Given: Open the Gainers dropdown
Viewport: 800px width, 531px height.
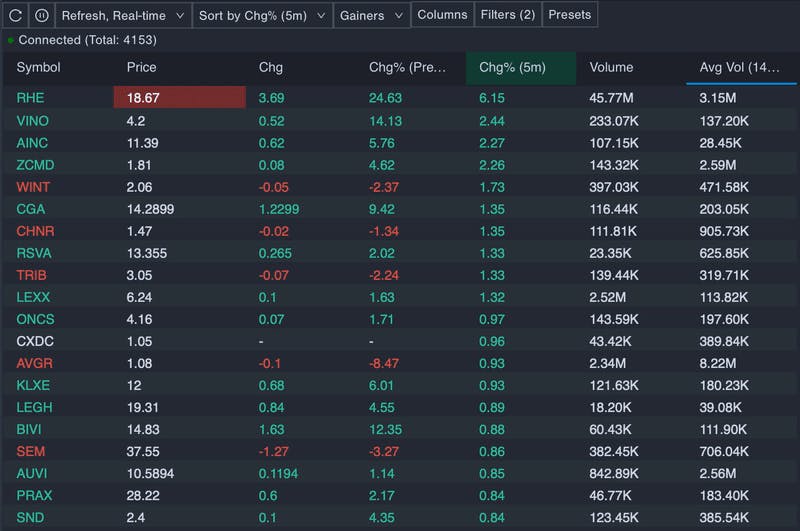Looking at the screenshot, I should tap(371, 15).
